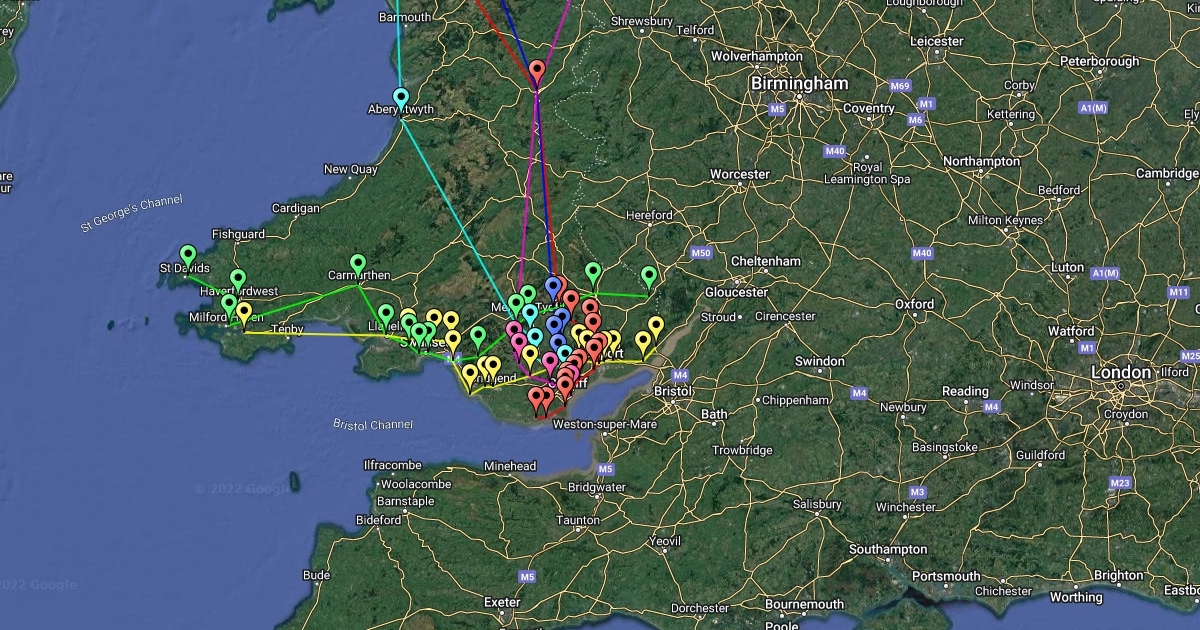Click the Gloucester place label

736,292
